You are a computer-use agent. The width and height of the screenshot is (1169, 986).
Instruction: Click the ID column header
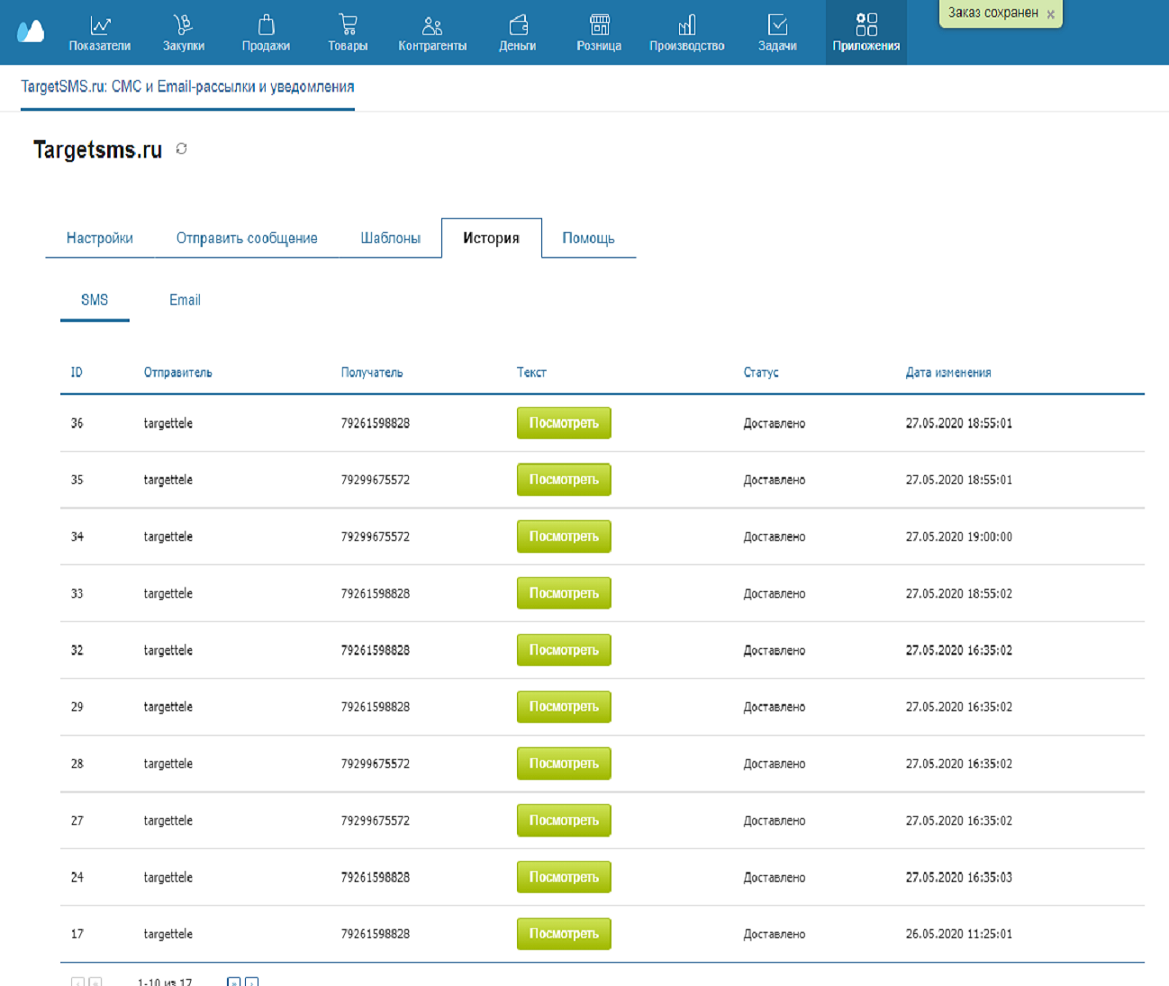tap(77, 372)
